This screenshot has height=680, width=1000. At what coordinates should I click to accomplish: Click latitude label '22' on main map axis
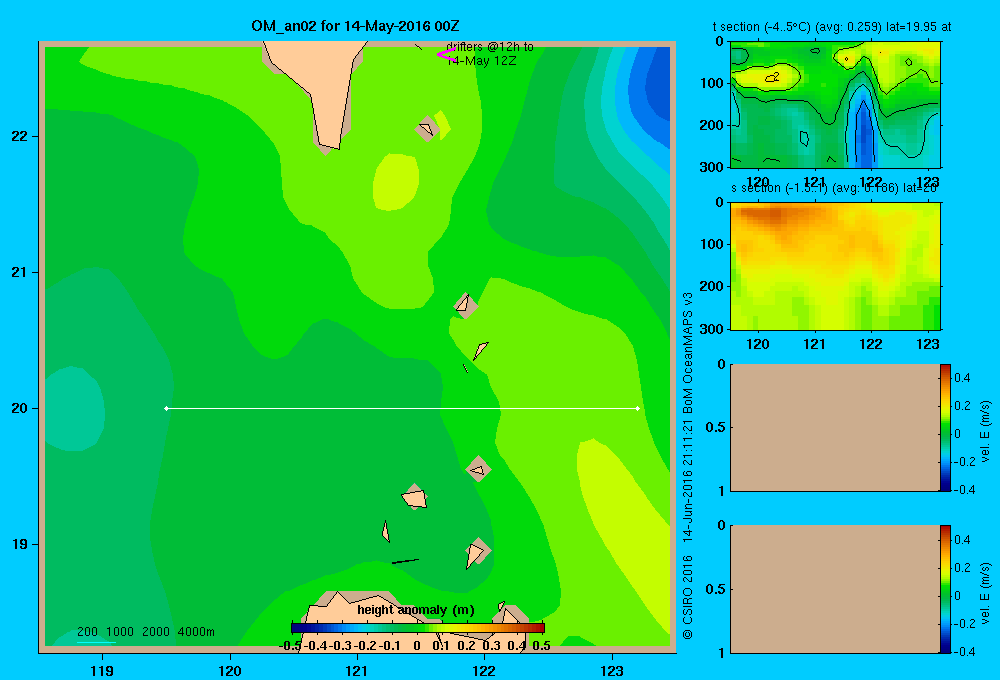[20, 136]
